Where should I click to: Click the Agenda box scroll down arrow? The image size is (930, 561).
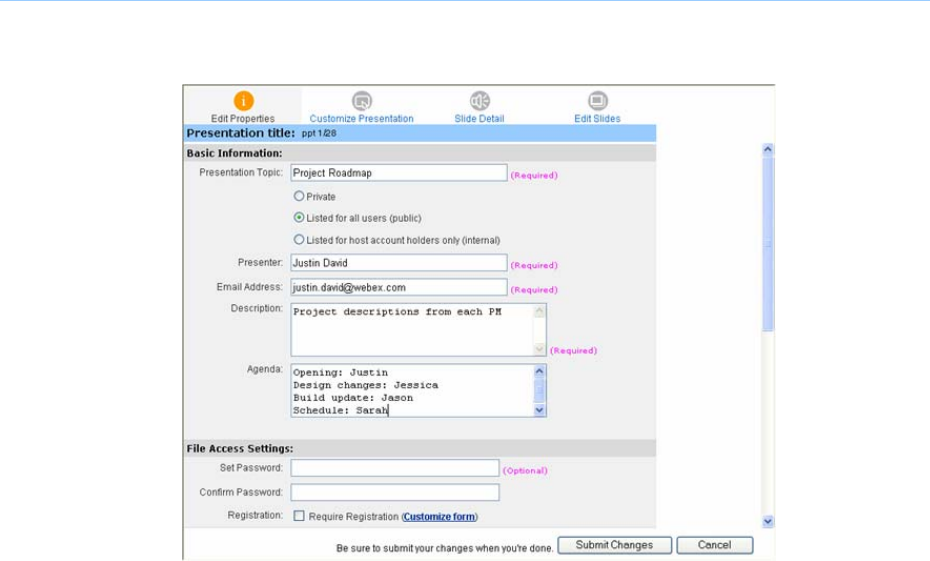pyautogui.click(x=539, y=410)
